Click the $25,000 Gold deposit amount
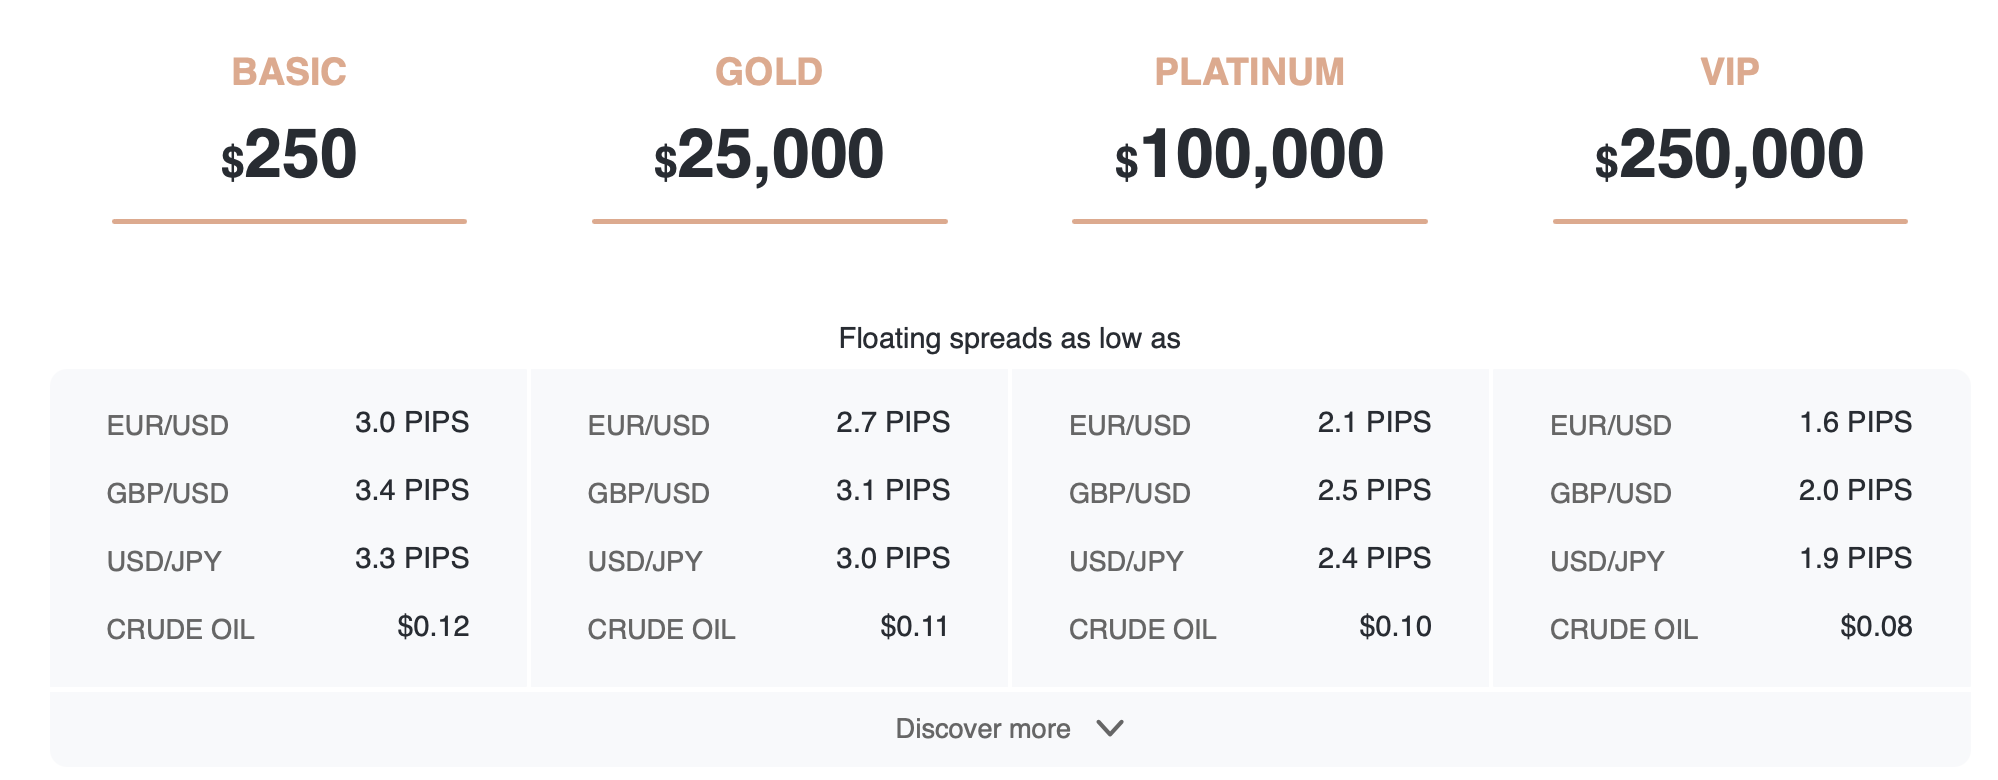 pos(769,155)
